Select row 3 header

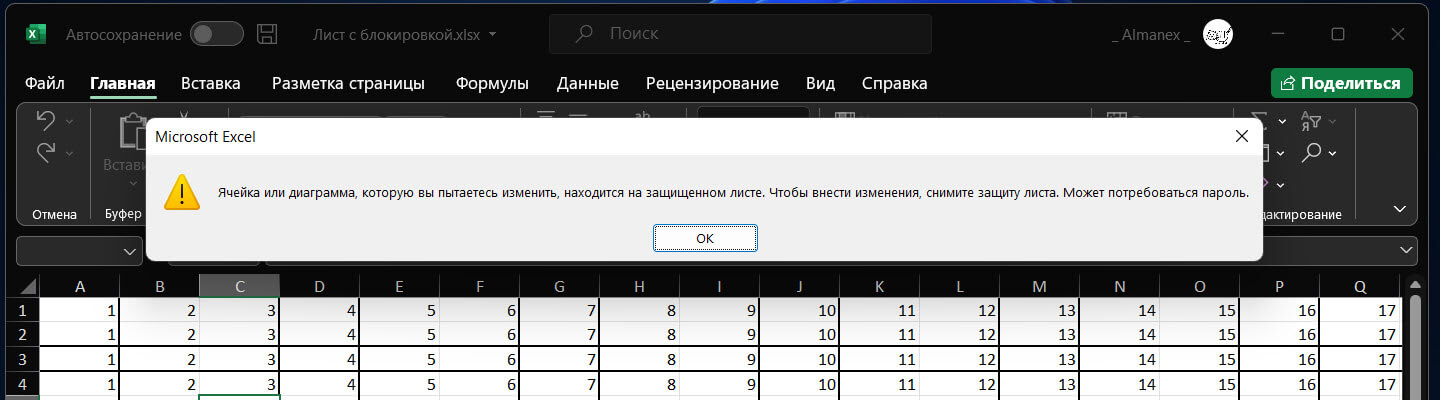(x=20, y=359)
